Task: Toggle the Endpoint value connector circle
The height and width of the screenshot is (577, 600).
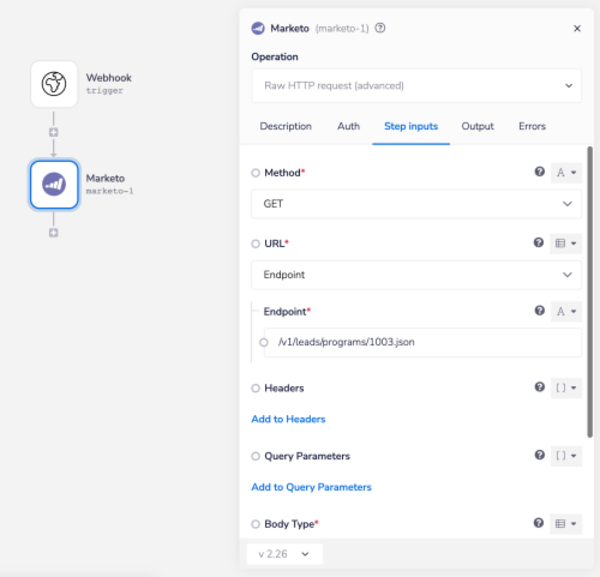Action: pyautogui.click(x=264, y=342)
